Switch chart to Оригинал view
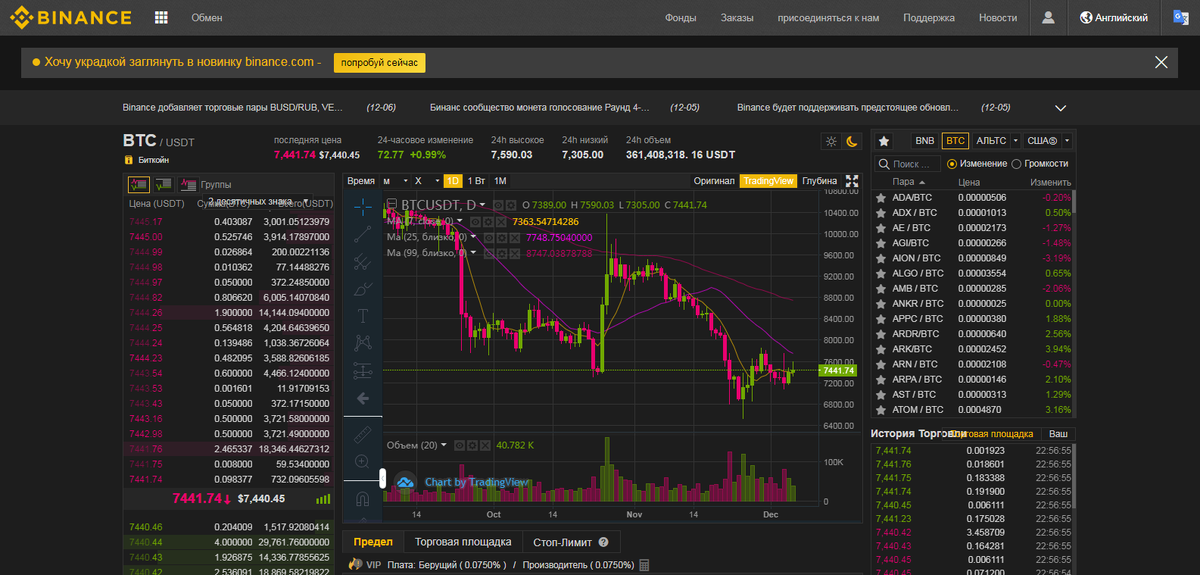Viewport: 1200px width, 575px height. 714,181
